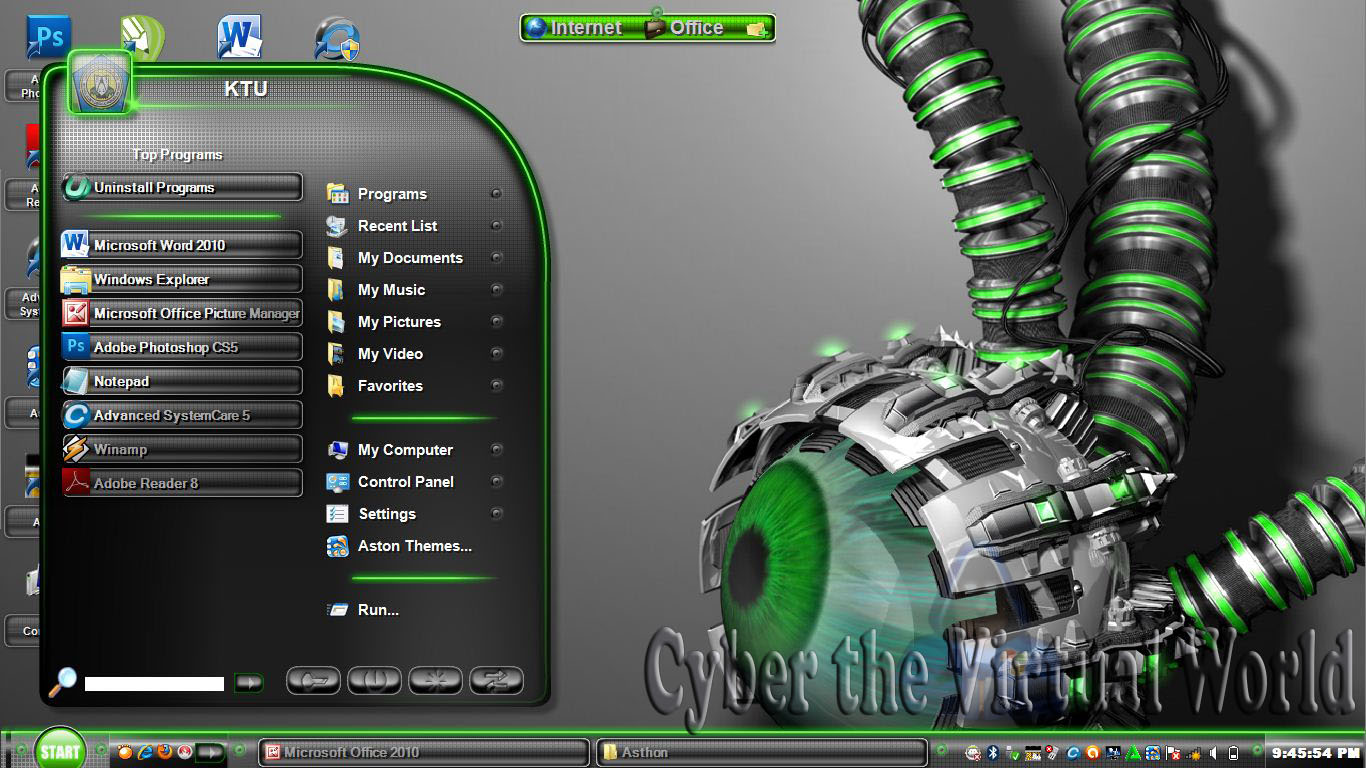
Task: Open the Action Center flag tray icon
Action: click(x=1172, y=753)
